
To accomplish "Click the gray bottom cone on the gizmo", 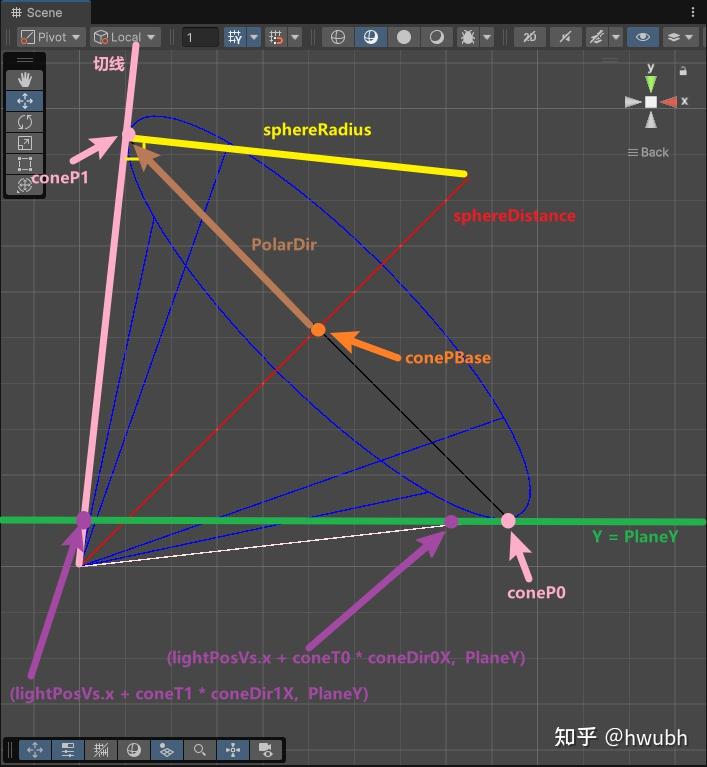I will tap(651, 120).
